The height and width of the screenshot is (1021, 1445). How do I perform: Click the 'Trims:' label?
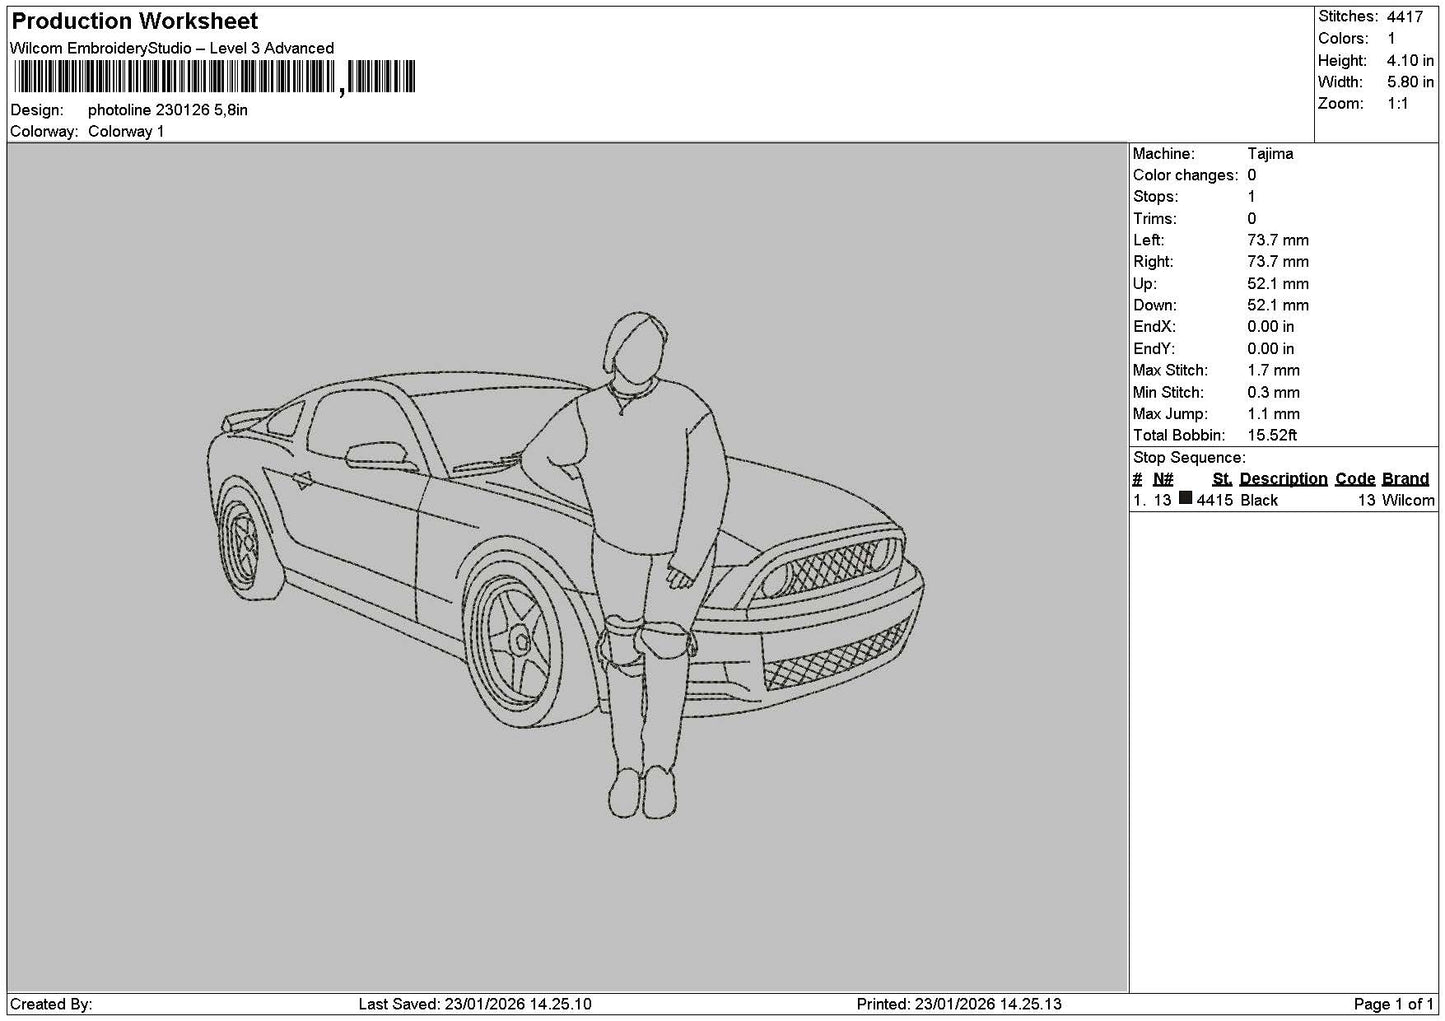(x=1154, y=219)
